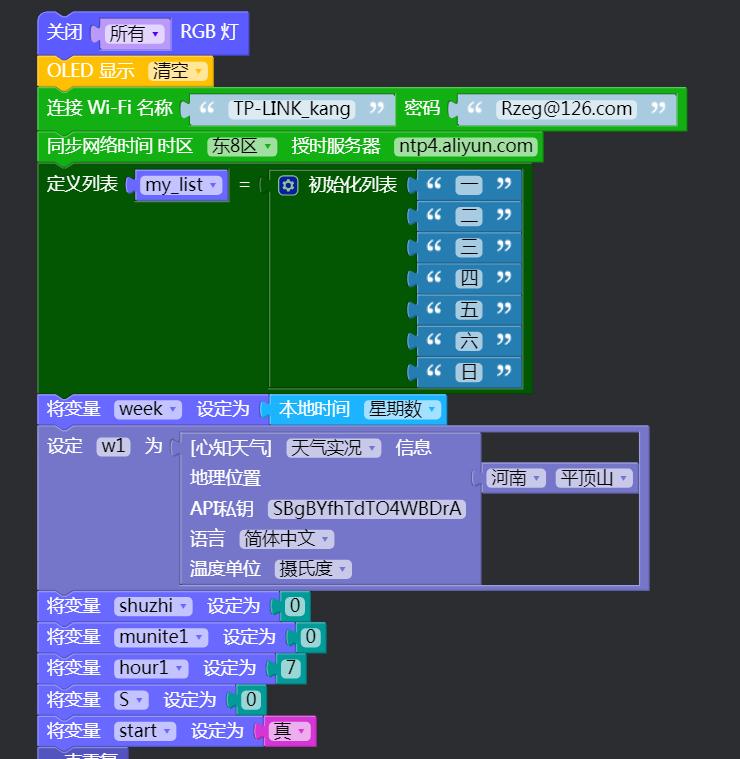Screen dimensions: 740x759
Task: Select the list item text 二
Action: pos(468,216)
